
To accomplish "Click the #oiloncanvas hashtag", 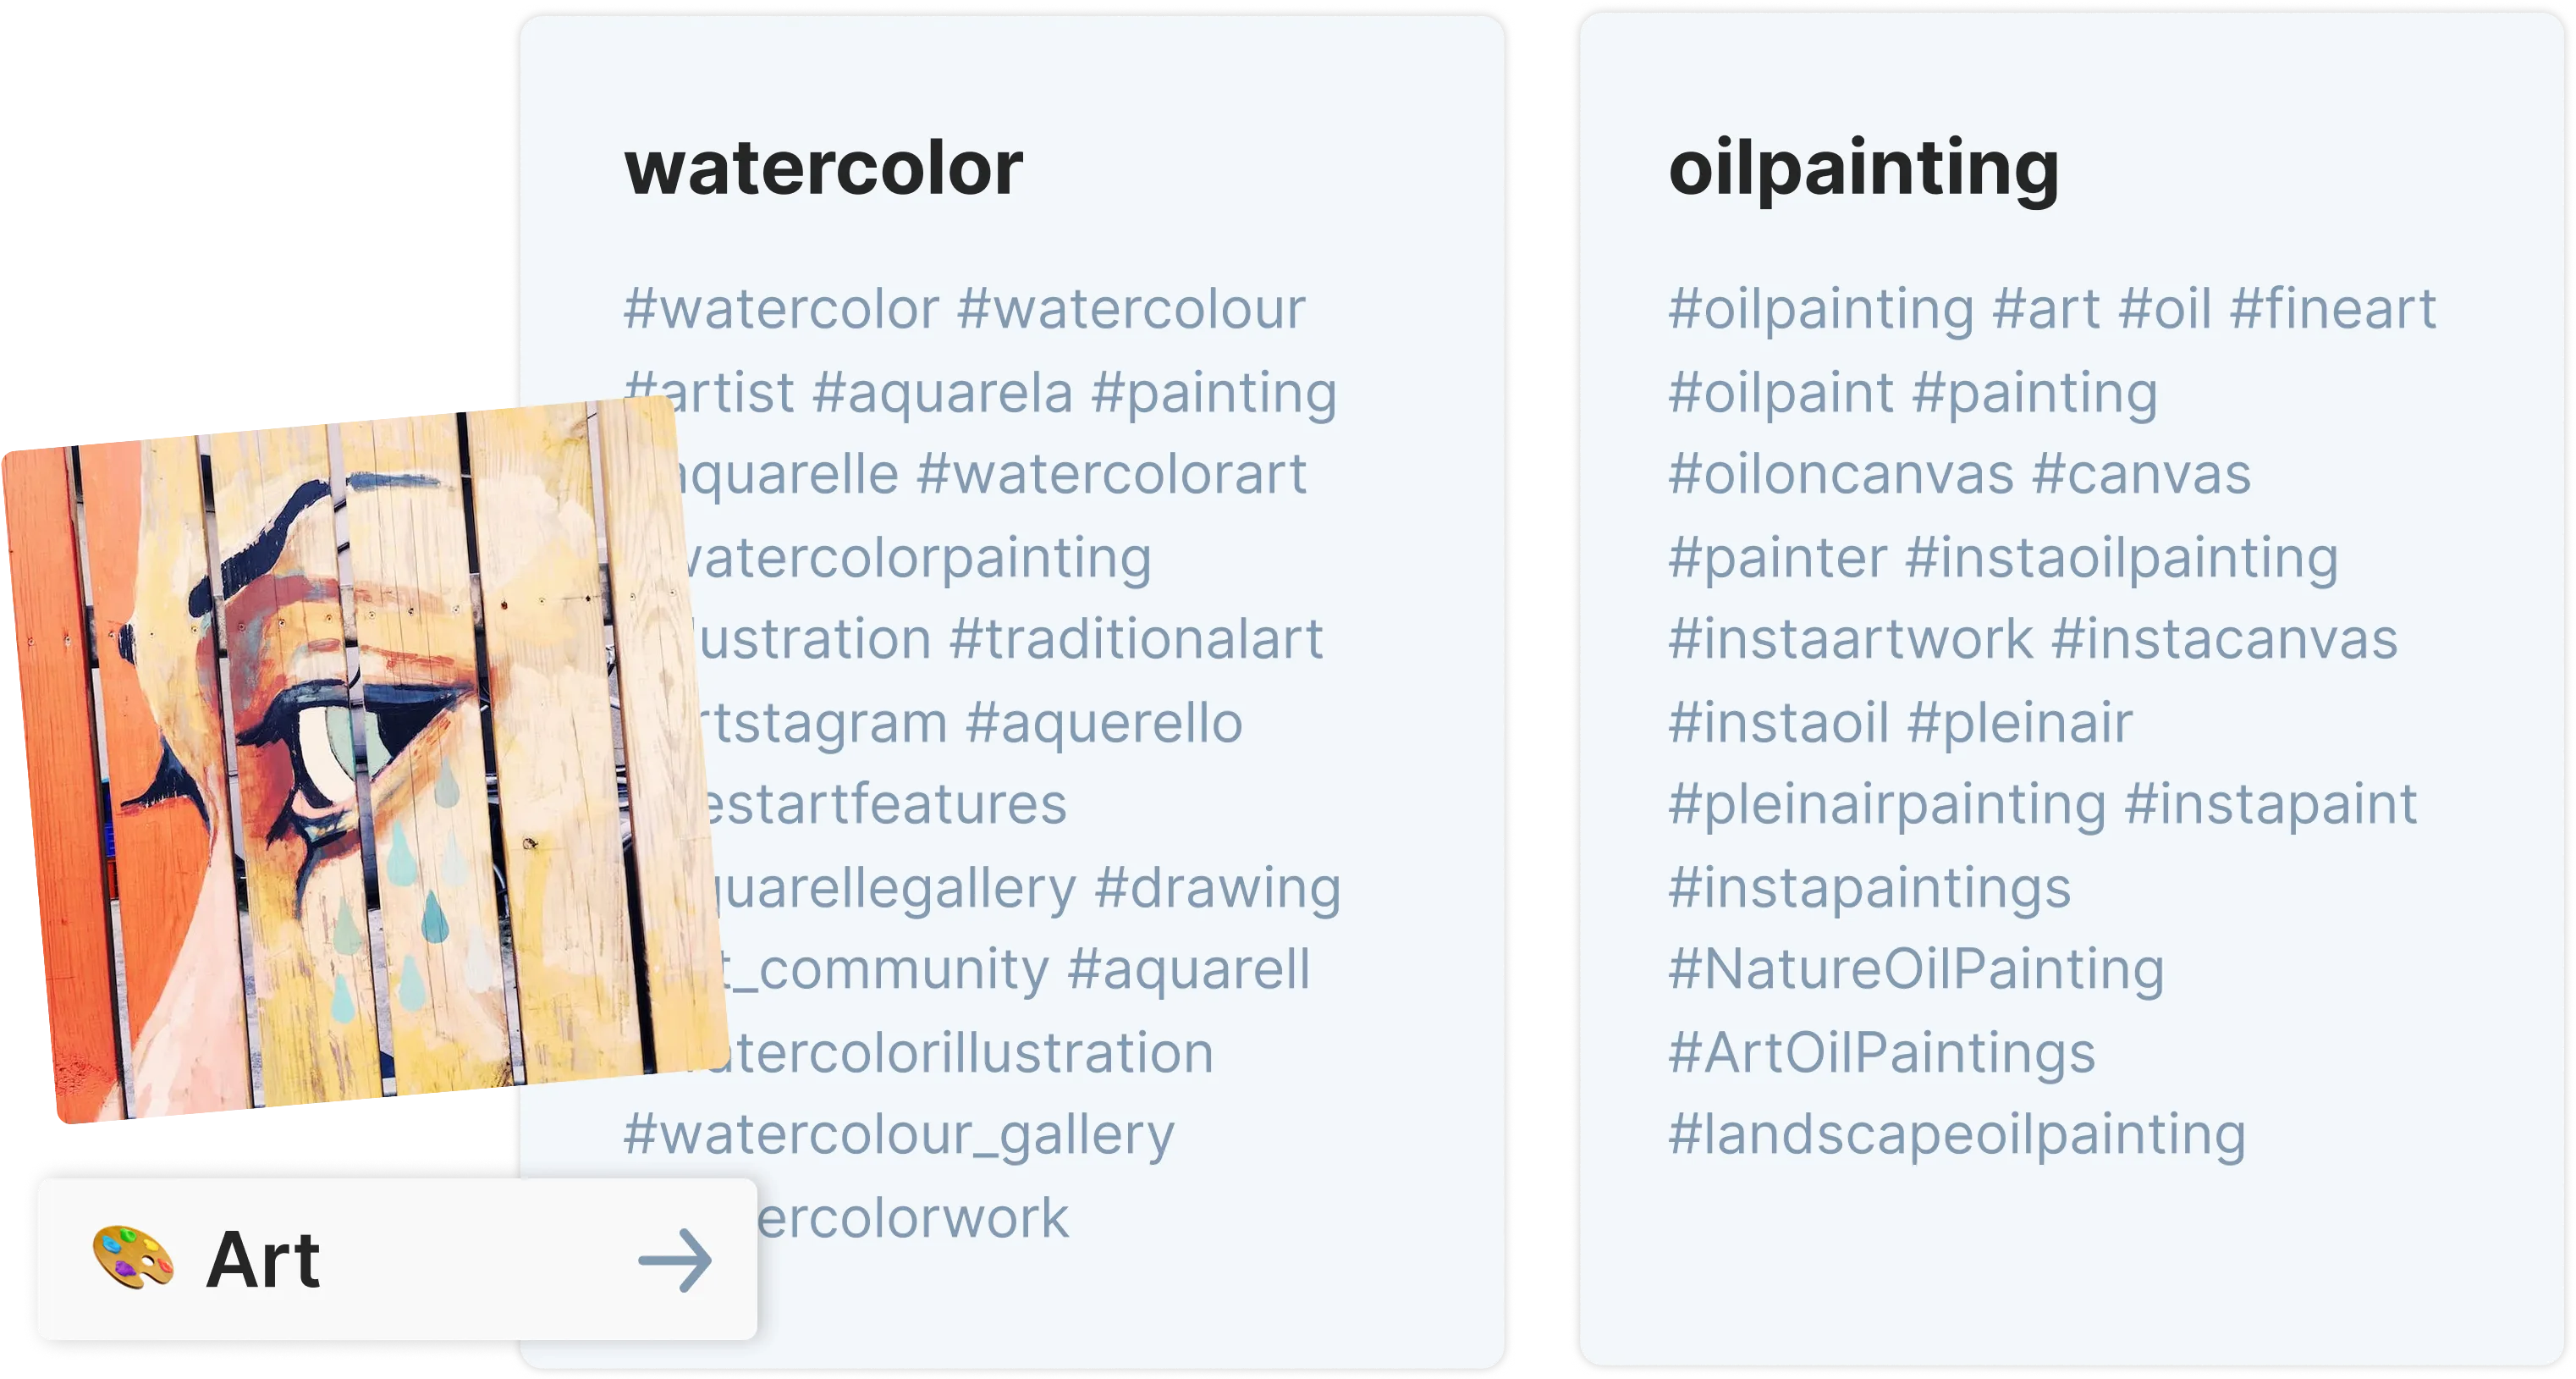I will pyautogui.click(x=1840, y=474).
